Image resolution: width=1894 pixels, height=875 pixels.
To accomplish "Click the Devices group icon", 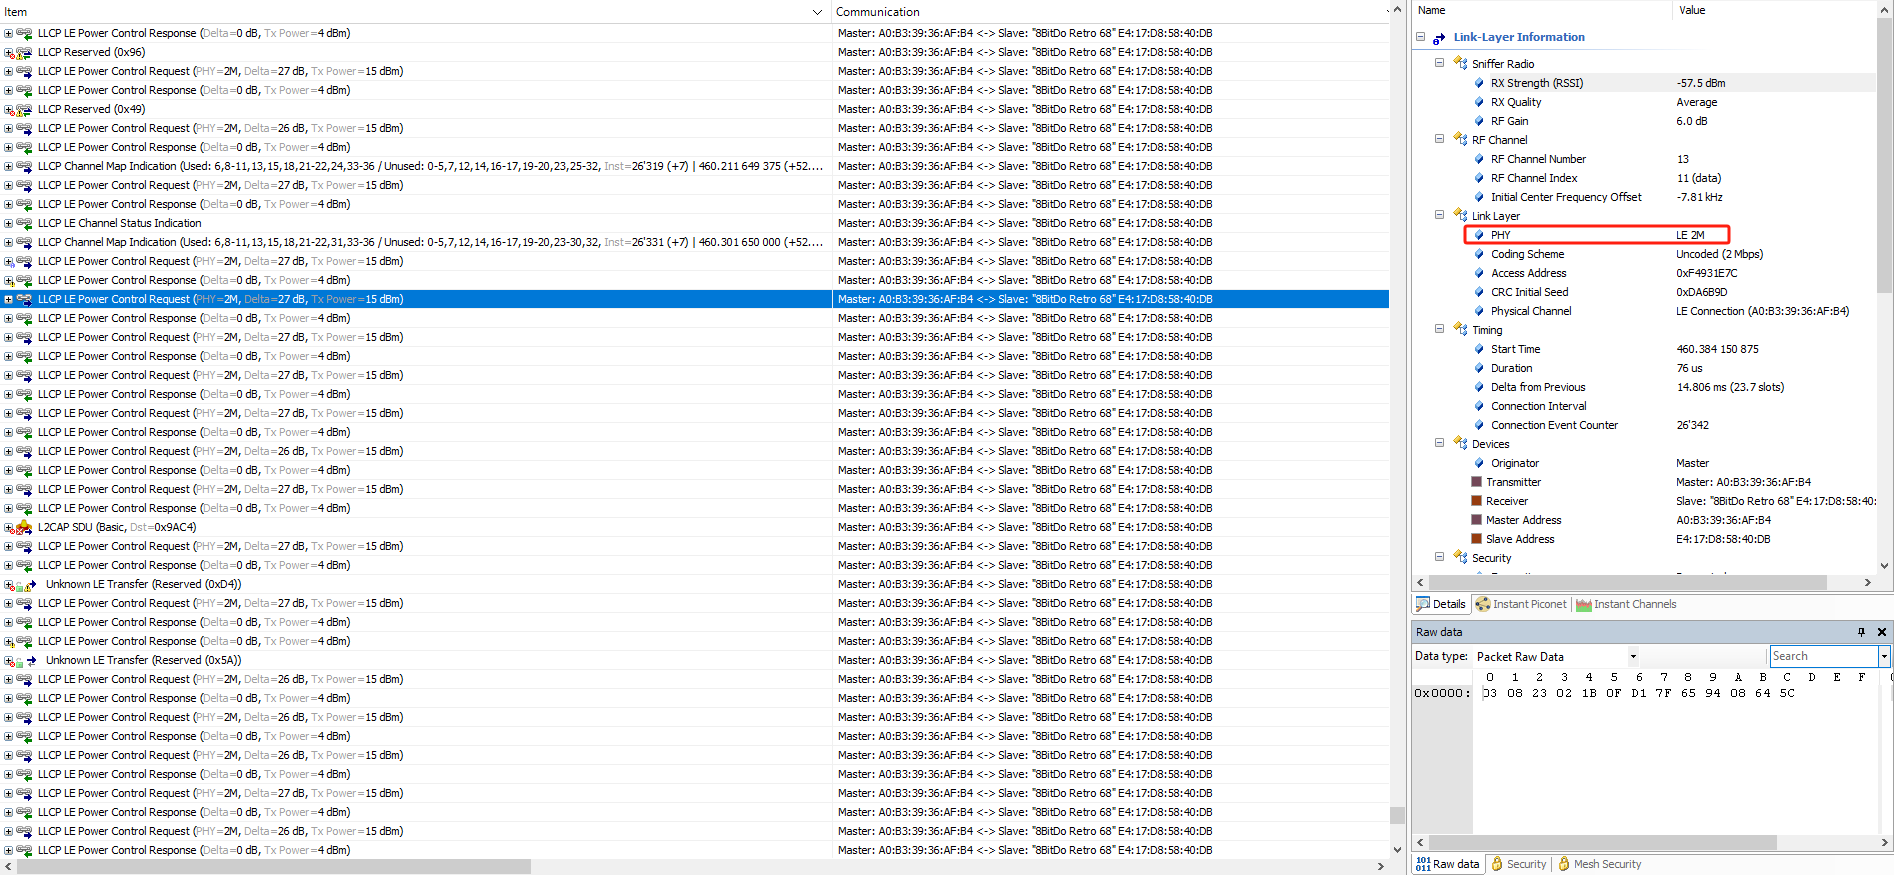I will [1460, 443].
